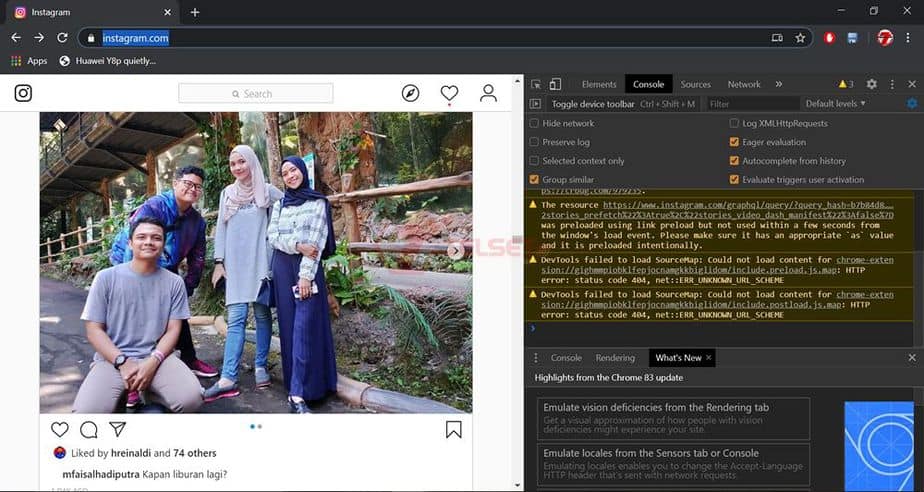Click the comment speech bubble icon
This screenshot has height=492, width=924.
(x=89, y=429)
